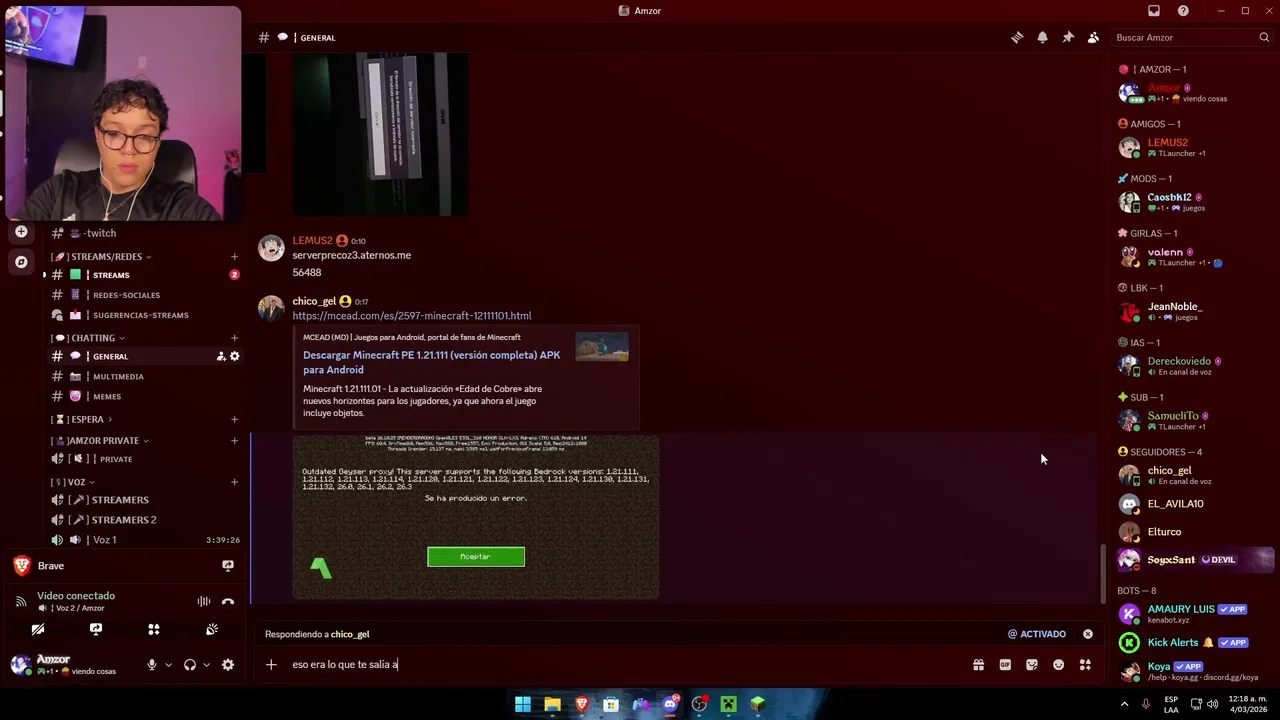Image resolution: width=1280 pixels, height=720 pixels.
Task: Open noise suppression waveform icon
Action: click(x=204, y=601)
